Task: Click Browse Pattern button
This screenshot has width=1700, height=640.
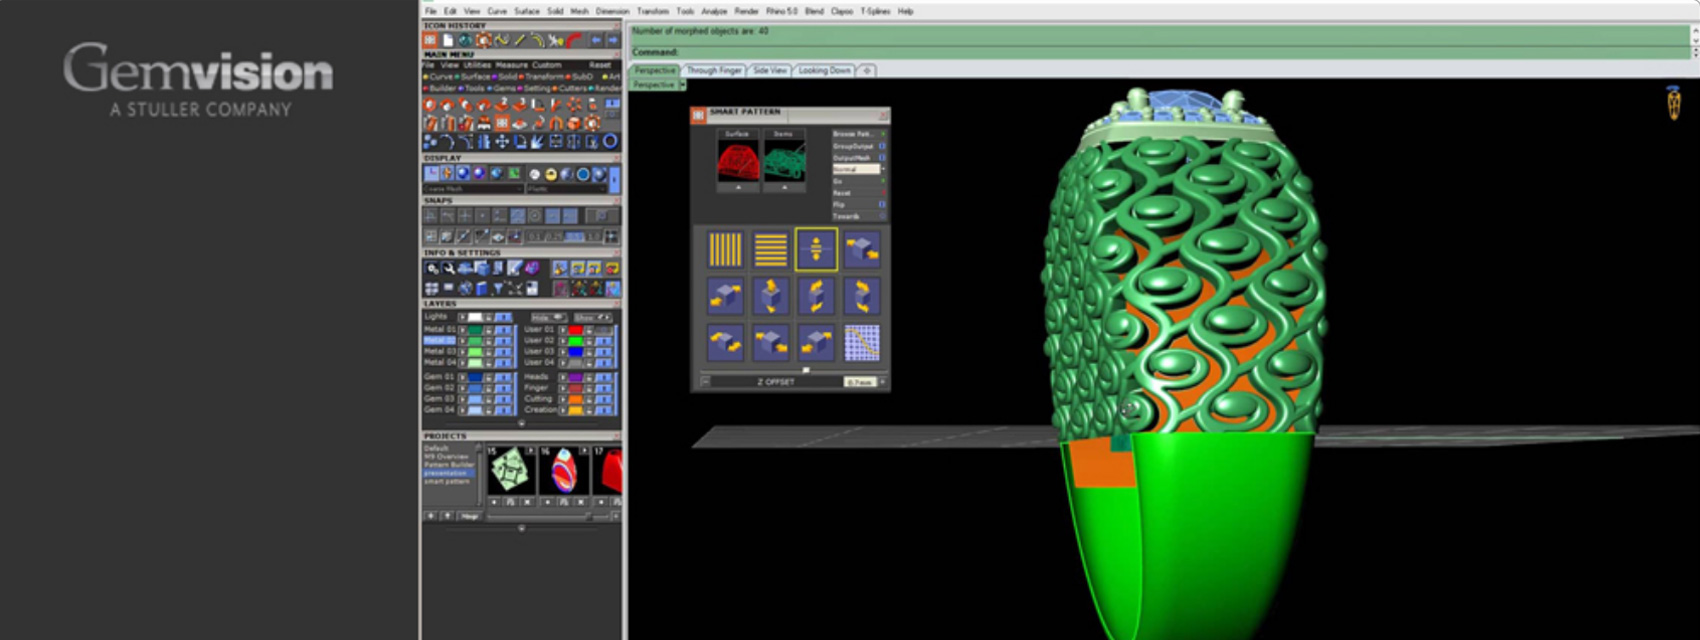Action: click(857, 134)
